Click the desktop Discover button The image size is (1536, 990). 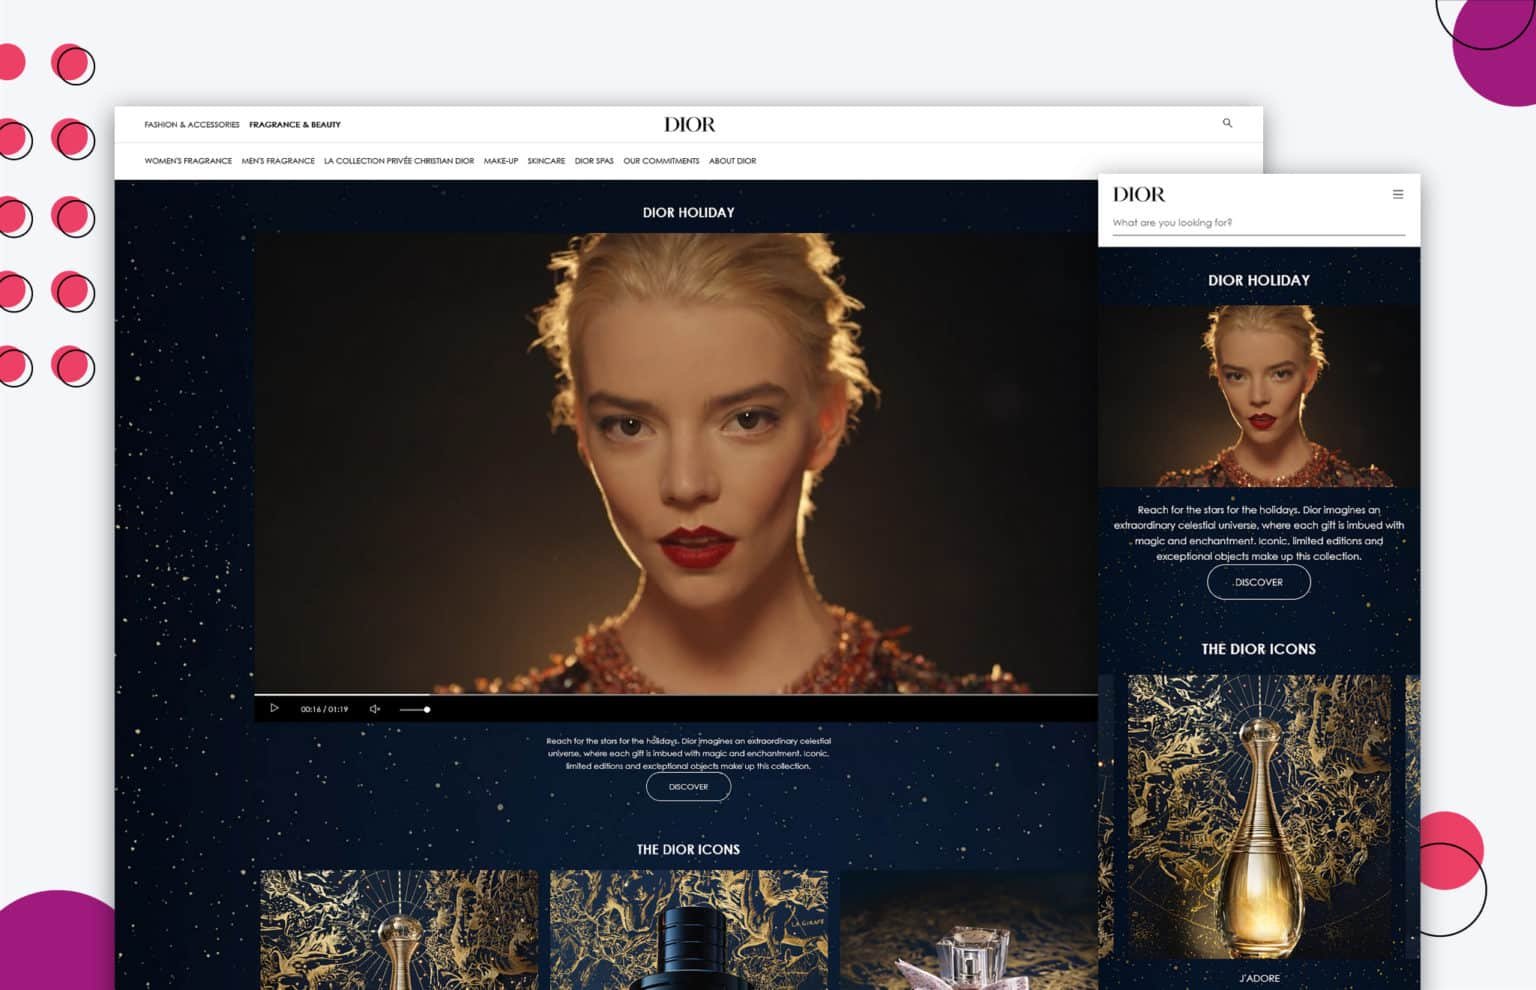click(x=688, y=787)
